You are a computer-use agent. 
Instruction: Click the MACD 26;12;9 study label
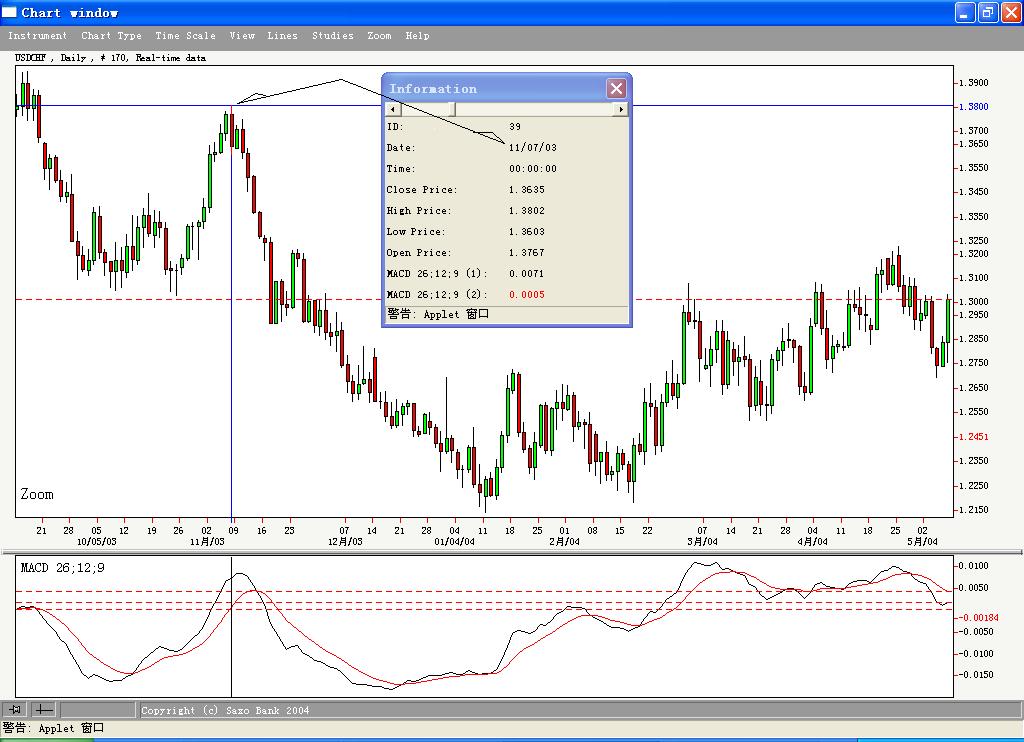click(x=62, y=568)
